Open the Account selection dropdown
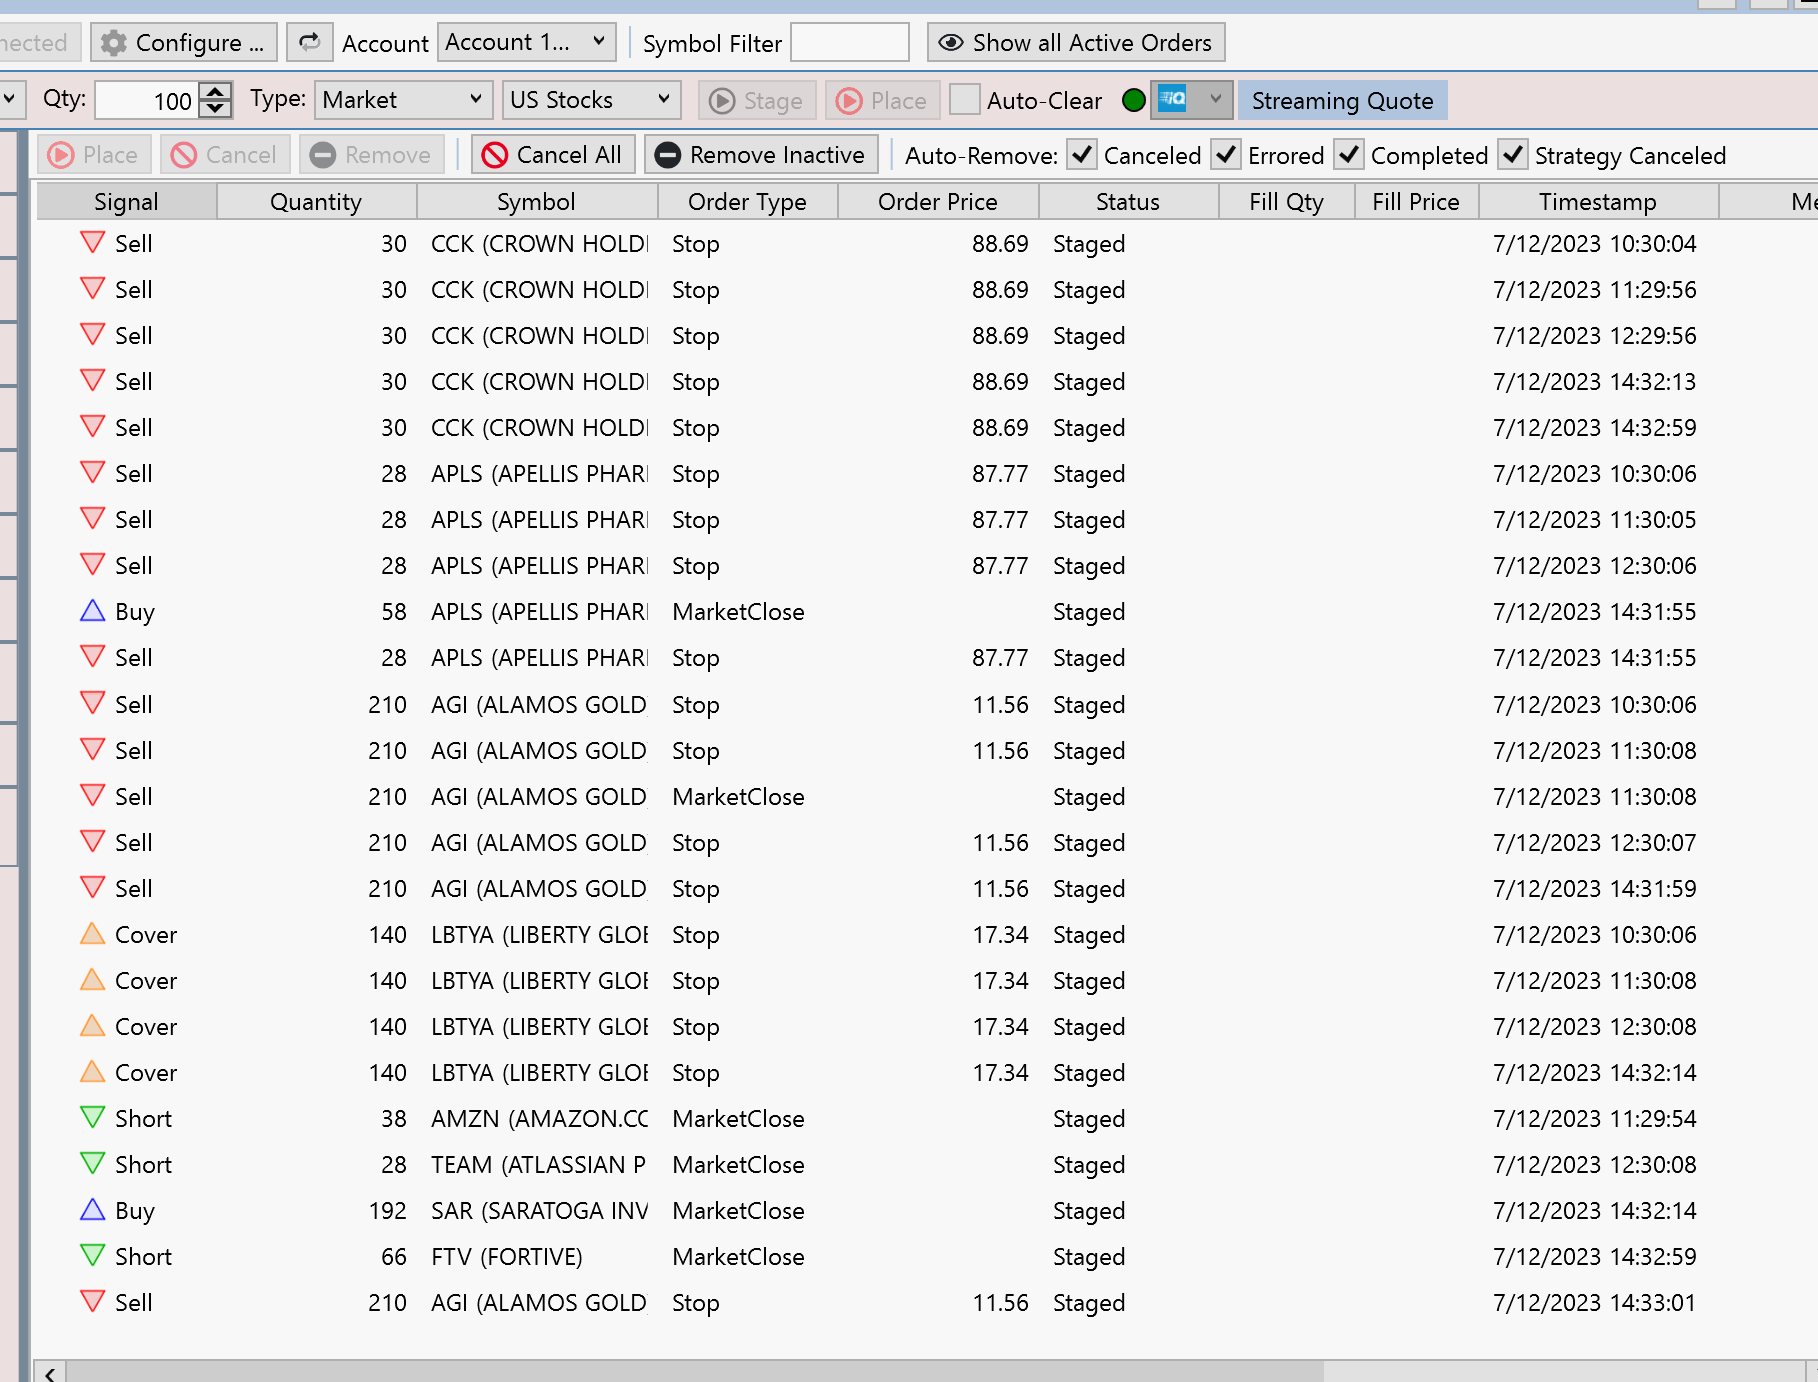The image size is (1818, 1382). 526,43
